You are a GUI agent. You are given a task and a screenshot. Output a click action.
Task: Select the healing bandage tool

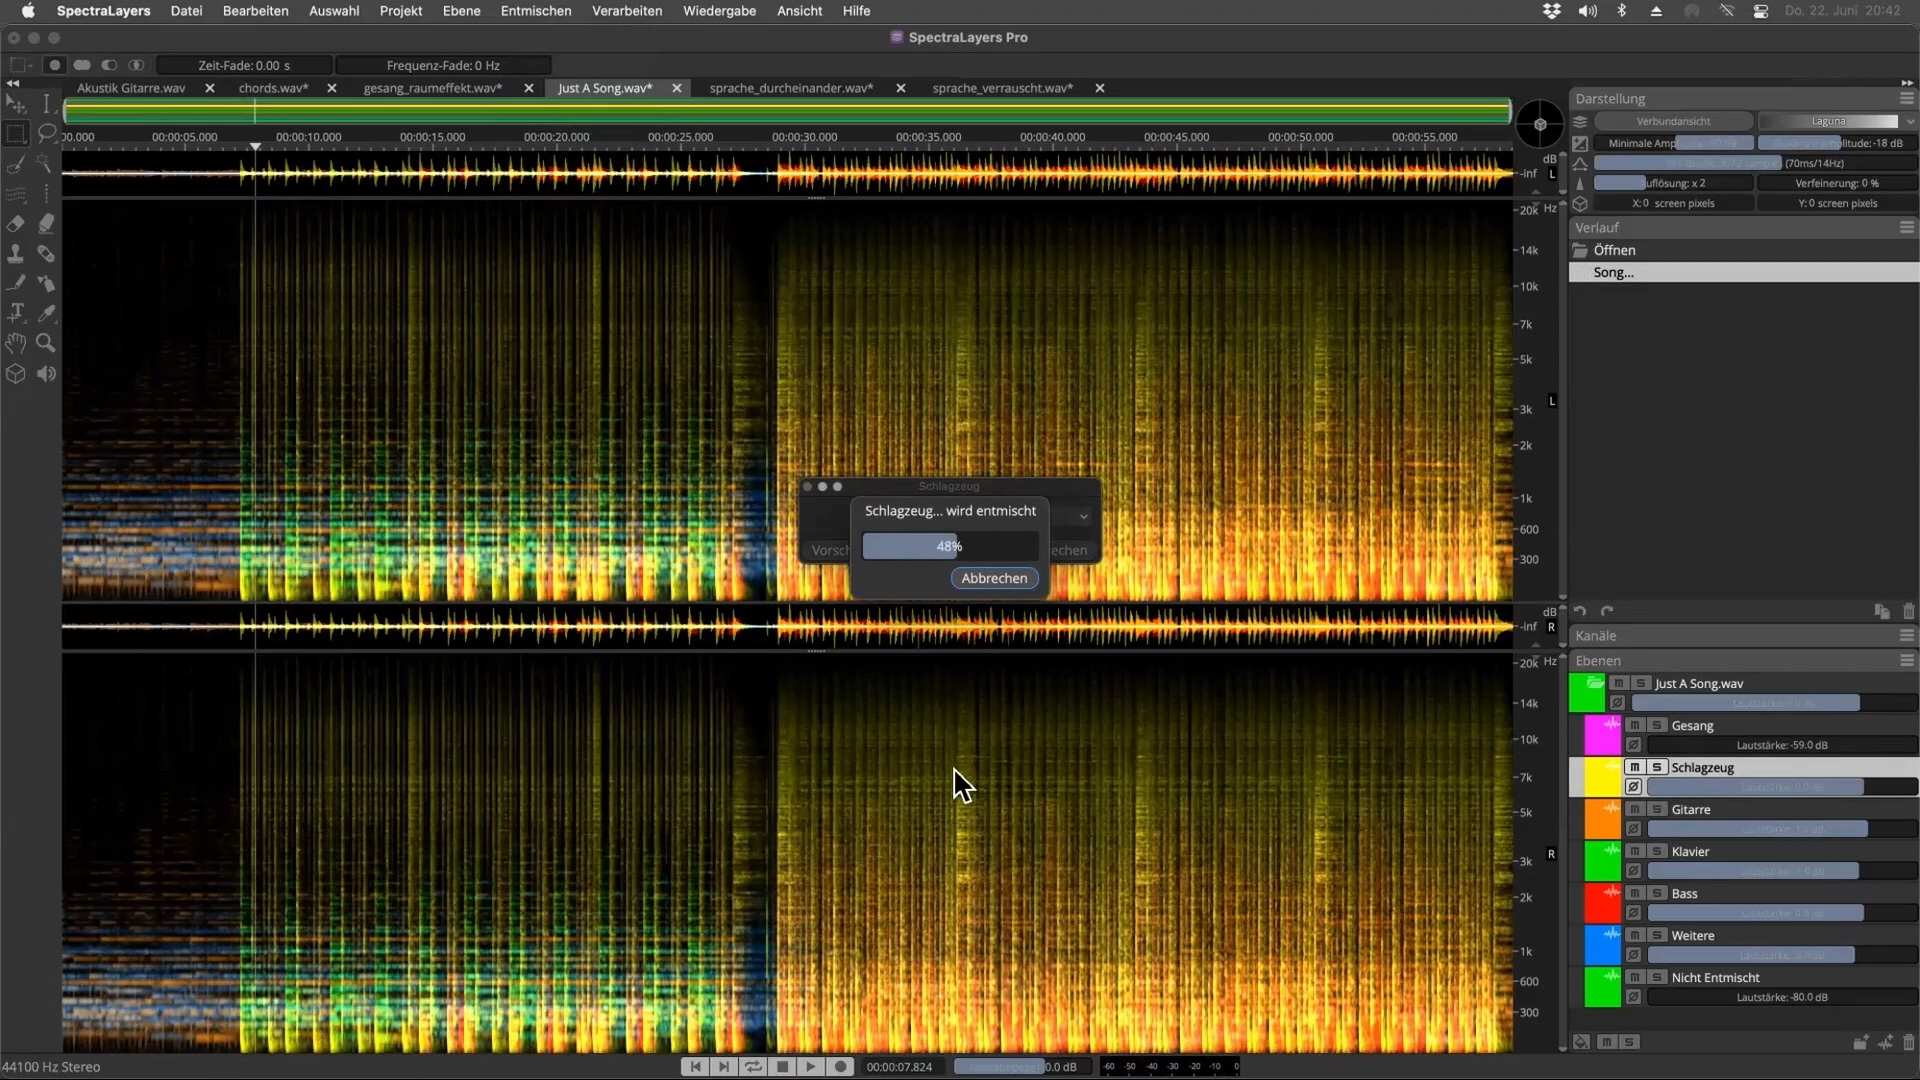tap(46, 254)
